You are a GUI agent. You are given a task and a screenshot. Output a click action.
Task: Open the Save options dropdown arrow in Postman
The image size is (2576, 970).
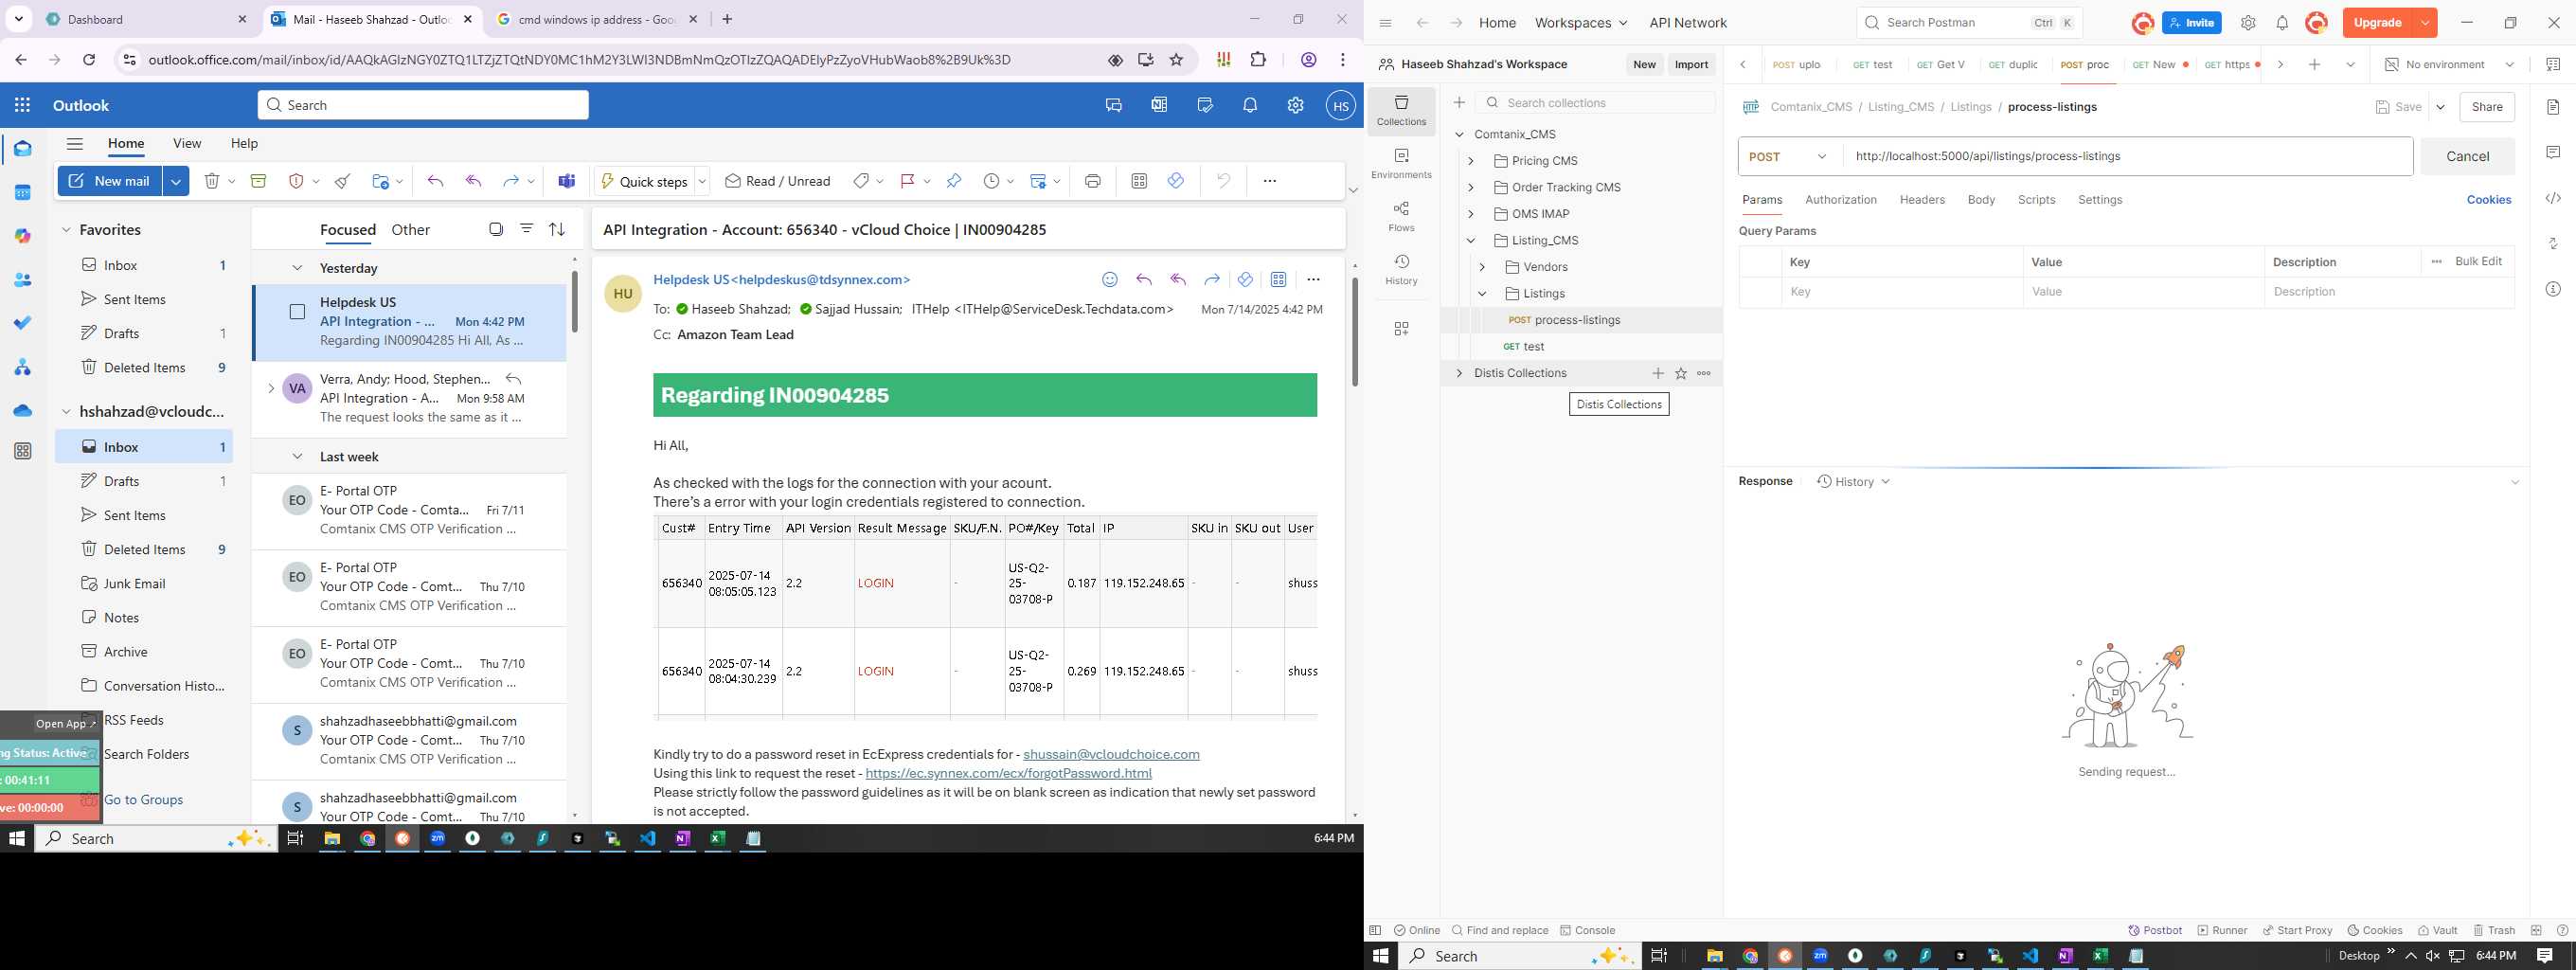pos(2440,107)
